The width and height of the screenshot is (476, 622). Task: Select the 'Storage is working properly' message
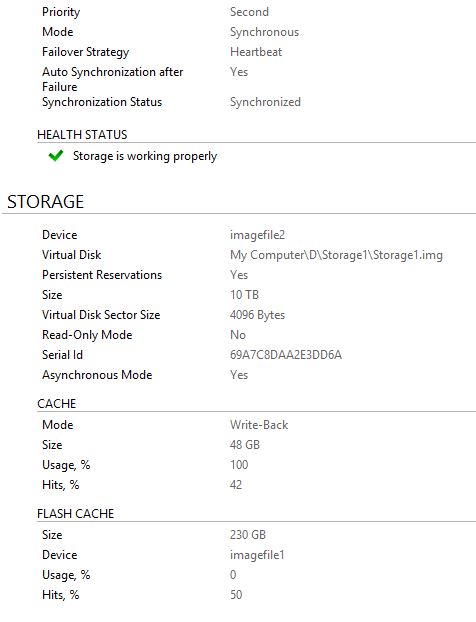tap(145, 156)
